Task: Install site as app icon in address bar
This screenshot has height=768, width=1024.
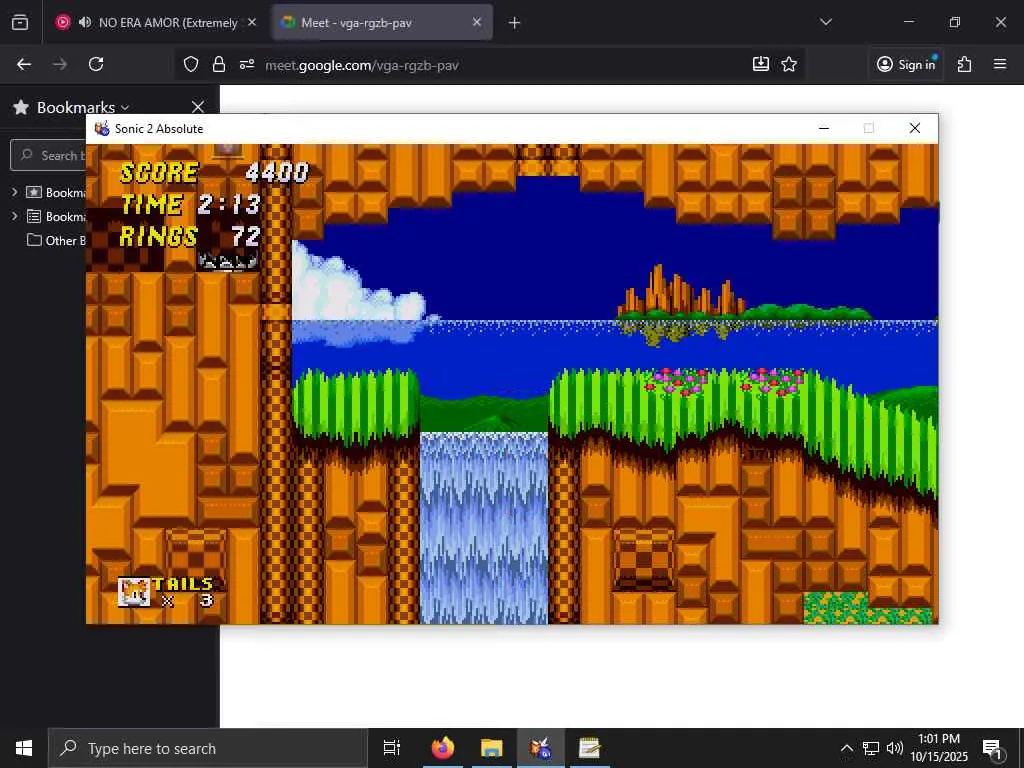Action: click(761, 64)
